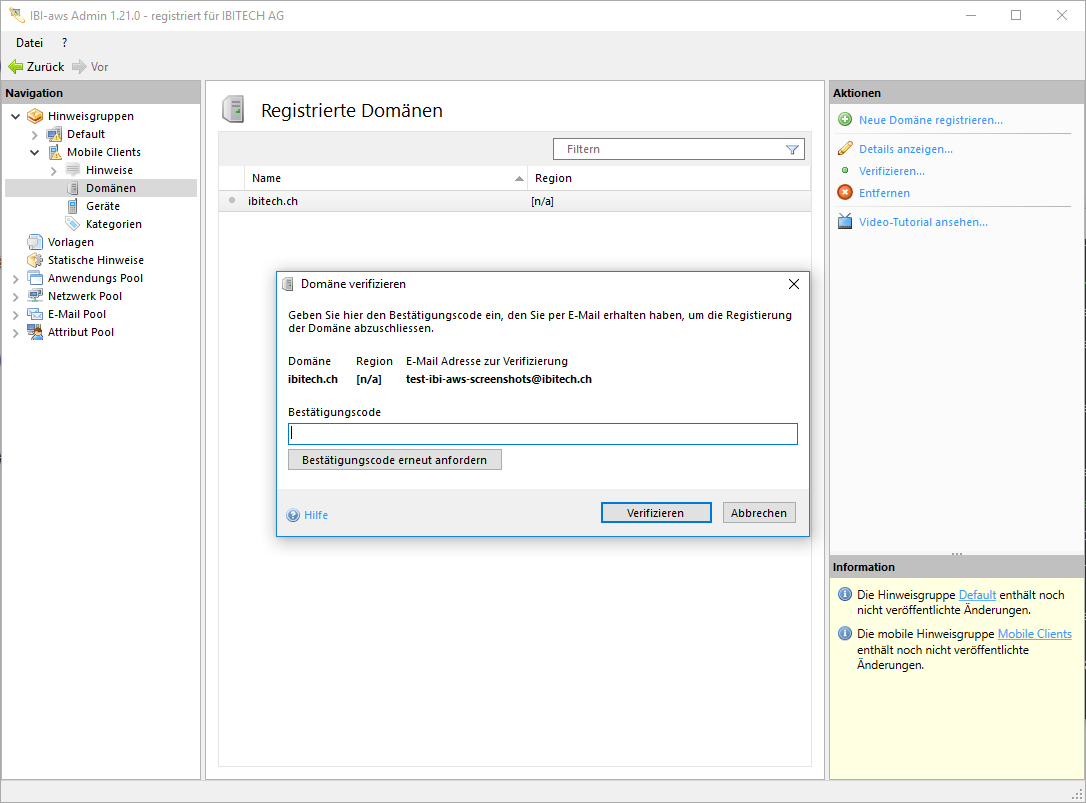Viewport: 1086px width, 803px height.
Task: Open the question mark help menu
Action: tap(65, 43)
